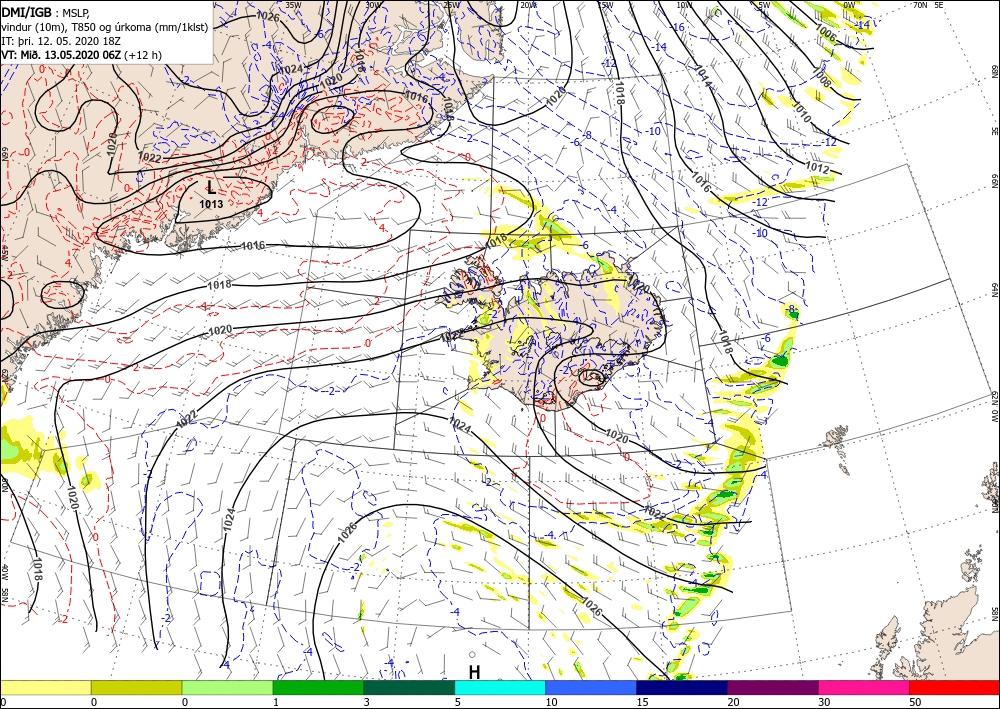Pick the dark green 3 mm legend swatch

[x=409, y=687]
